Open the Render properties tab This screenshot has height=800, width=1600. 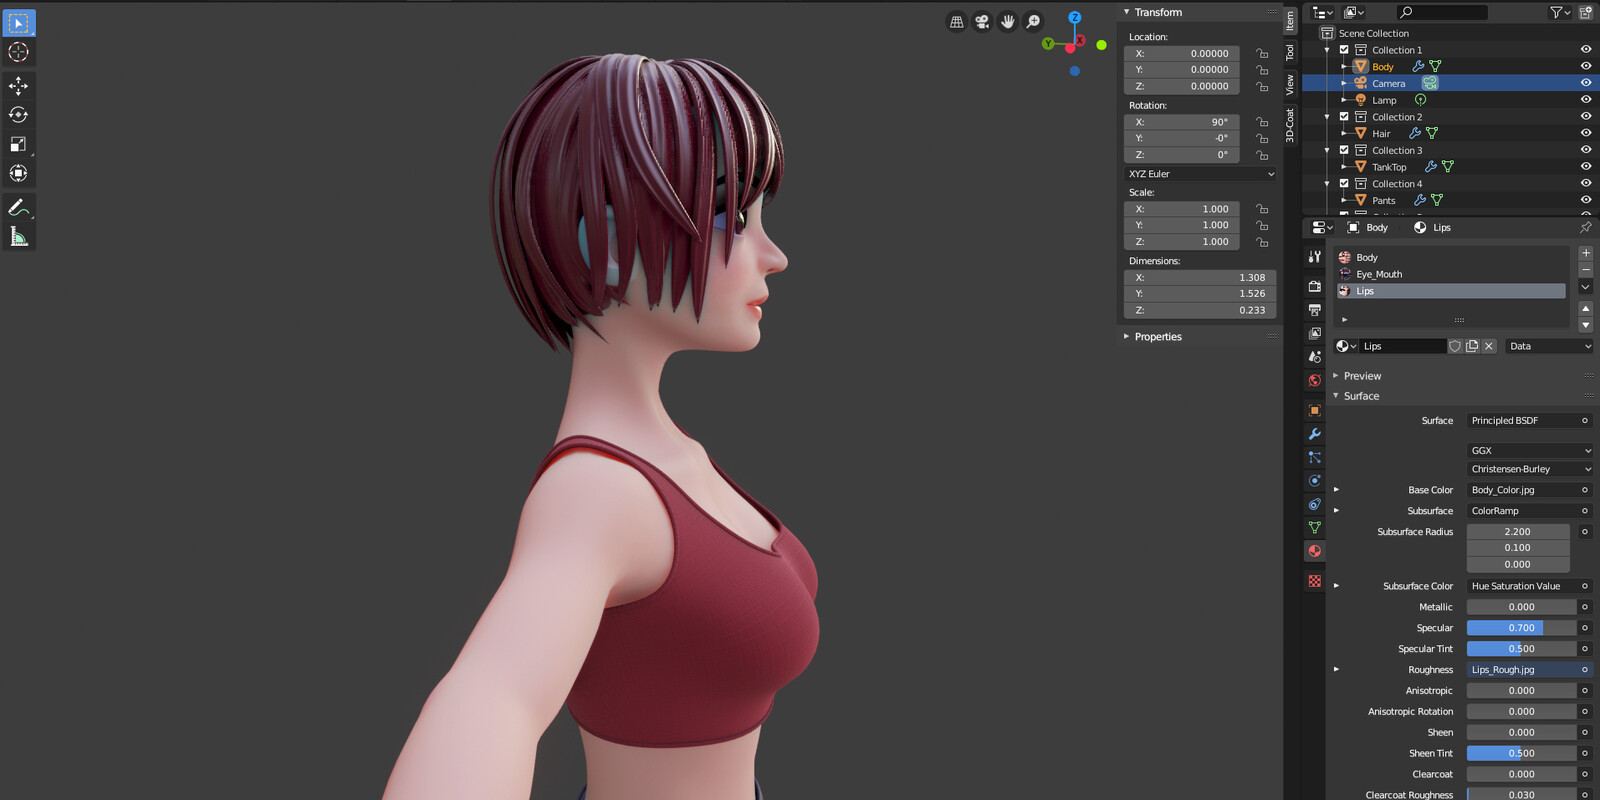coord(1315,286)
